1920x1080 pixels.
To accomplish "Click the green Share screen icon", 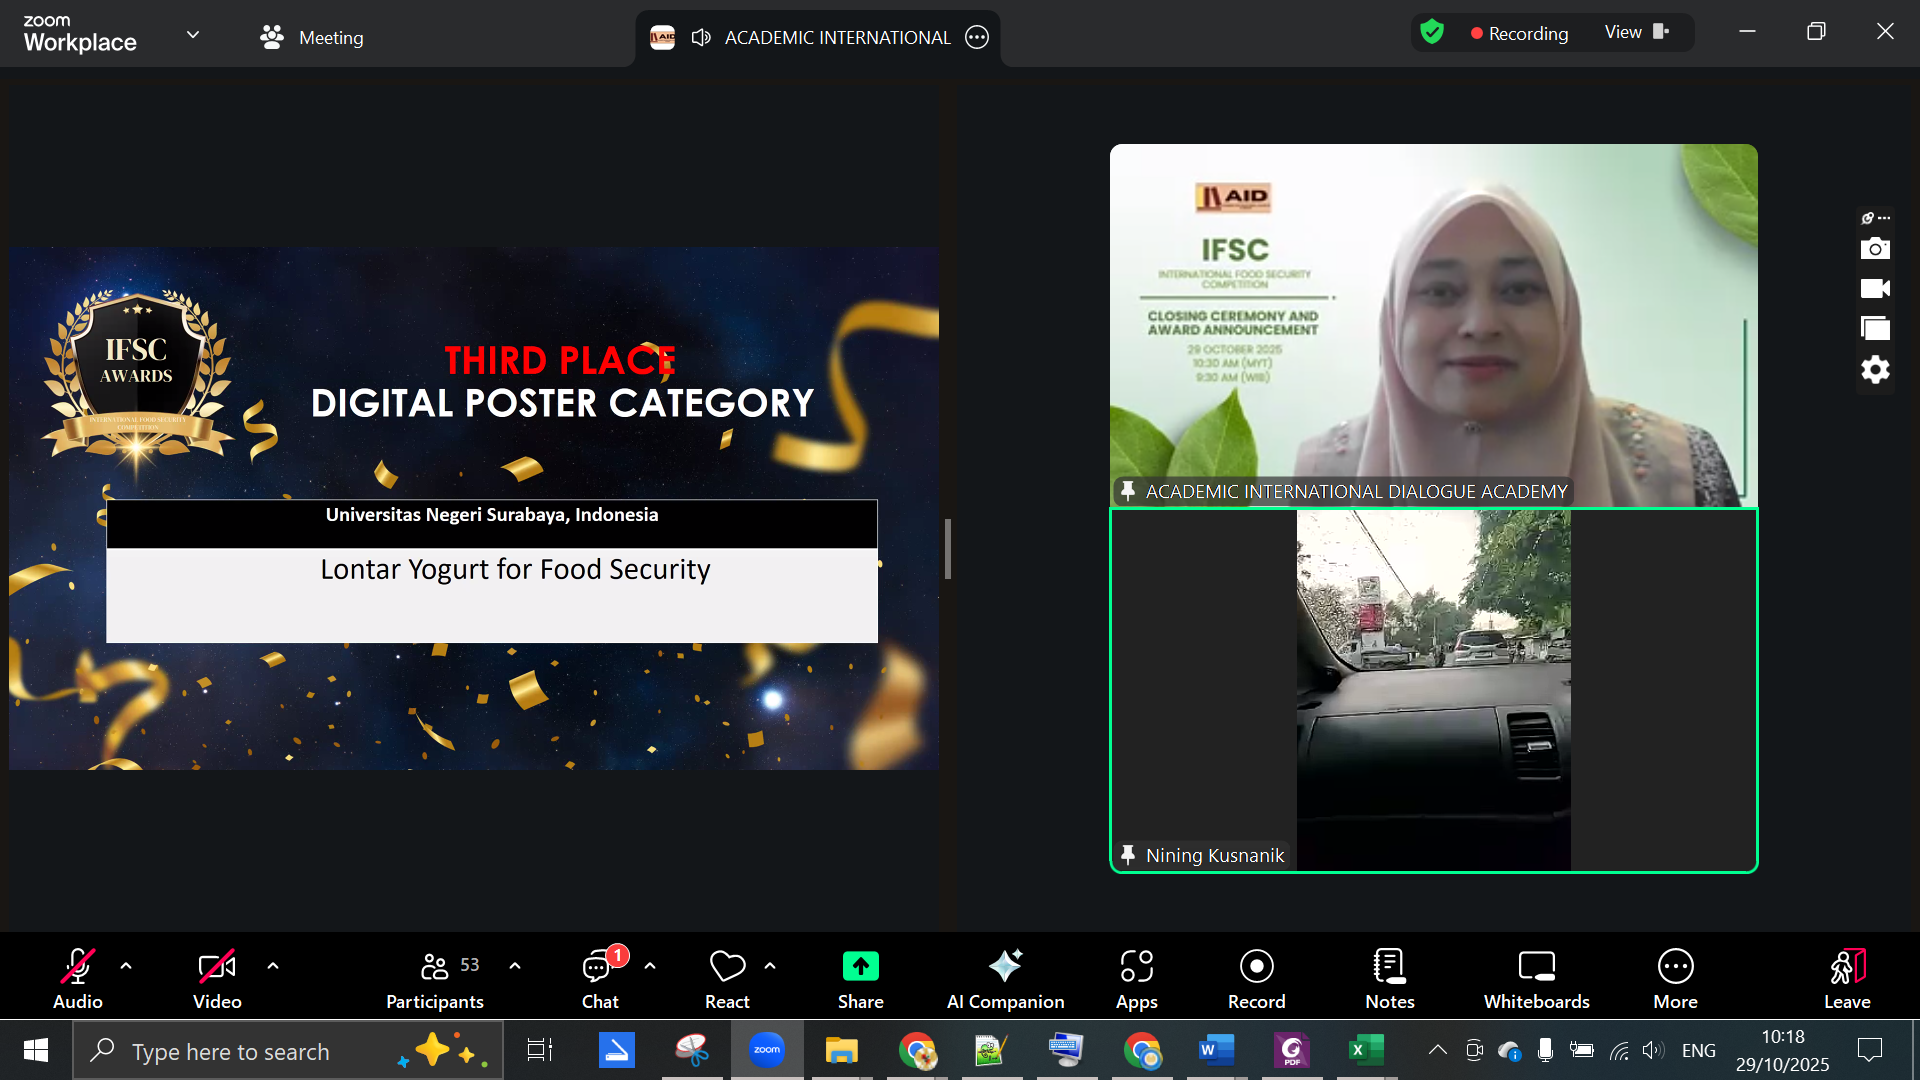I will [x=860, y=966].
